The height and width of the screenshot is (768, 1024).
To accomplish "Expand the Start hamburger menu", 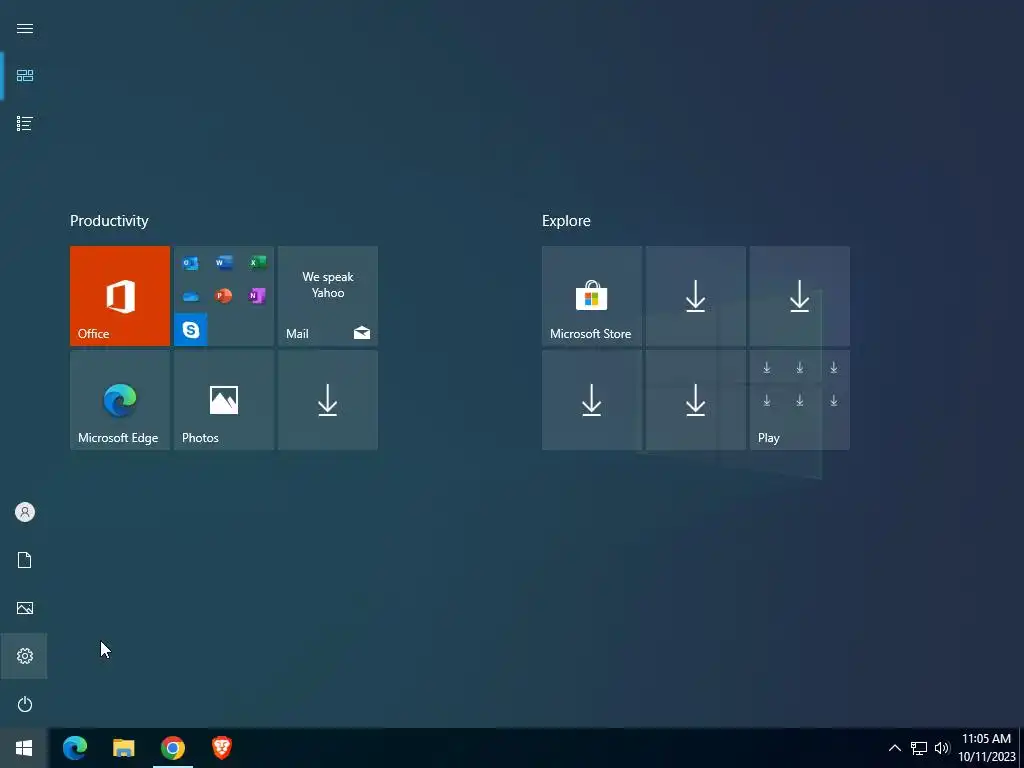I will tap(25, 28).
